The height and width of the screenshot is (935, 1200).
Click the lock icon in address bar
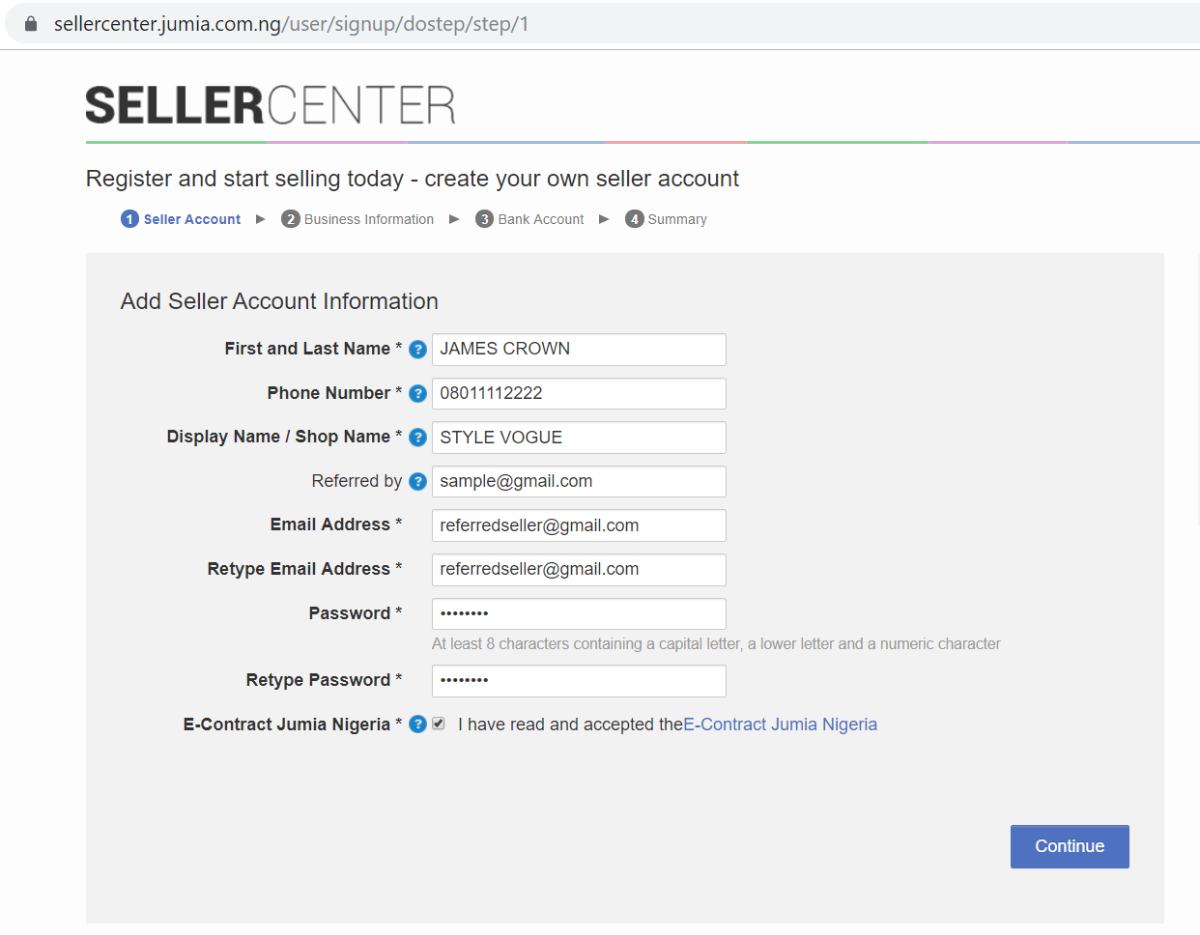pyautogui.click(x=31, y=23)
